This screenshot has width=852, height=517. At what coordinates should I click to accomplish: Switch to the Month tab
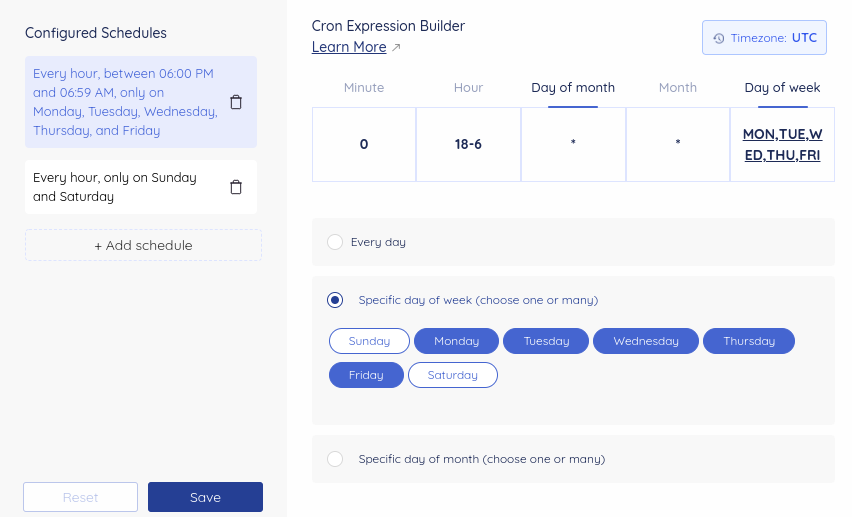[x=678, y=88]
